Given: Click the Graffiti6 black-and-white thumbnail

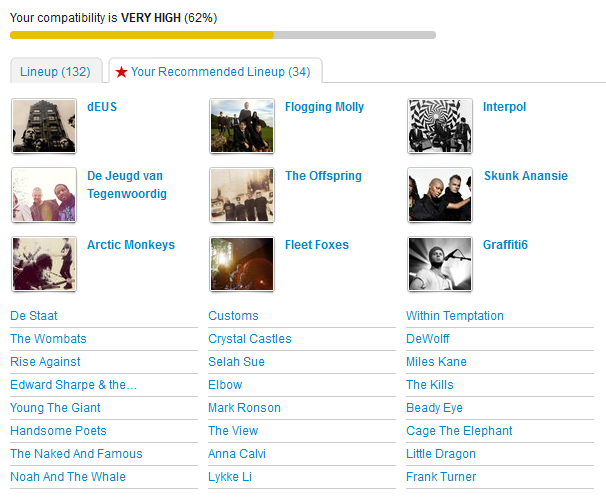Looking at the screenshot, I should click(x=440, y=264).
